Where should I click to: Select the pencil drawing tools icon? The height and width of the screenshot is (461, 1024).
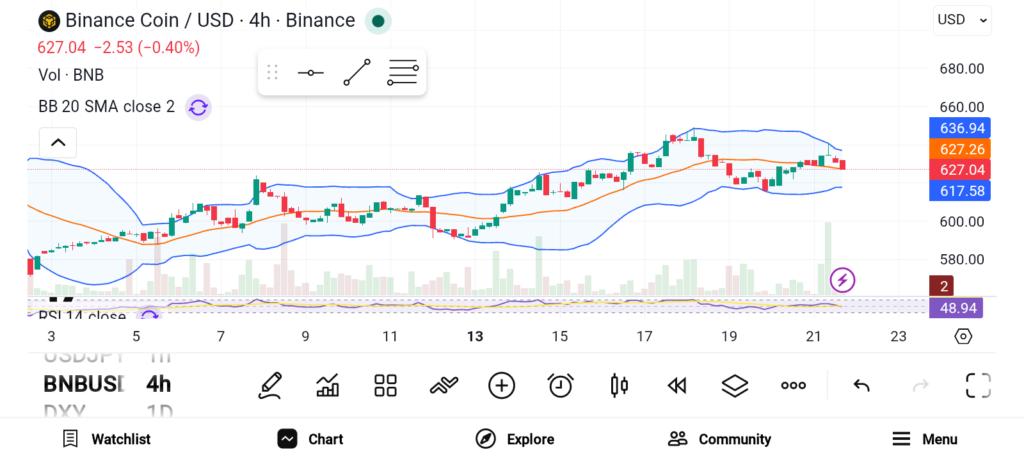coord(270,385)
